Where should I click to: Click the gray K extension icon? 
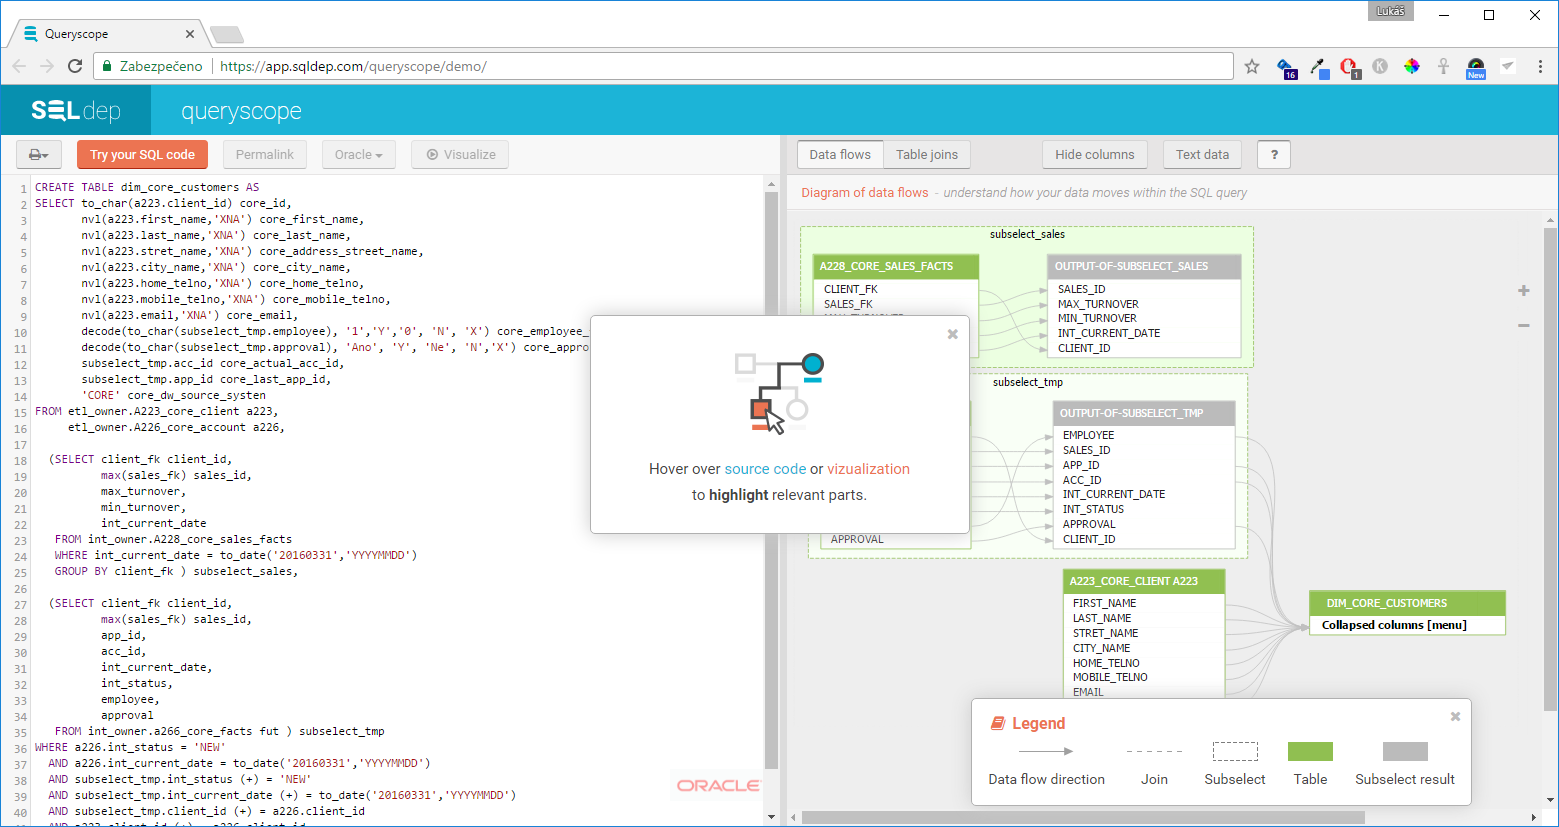[x=1380, y=66]
